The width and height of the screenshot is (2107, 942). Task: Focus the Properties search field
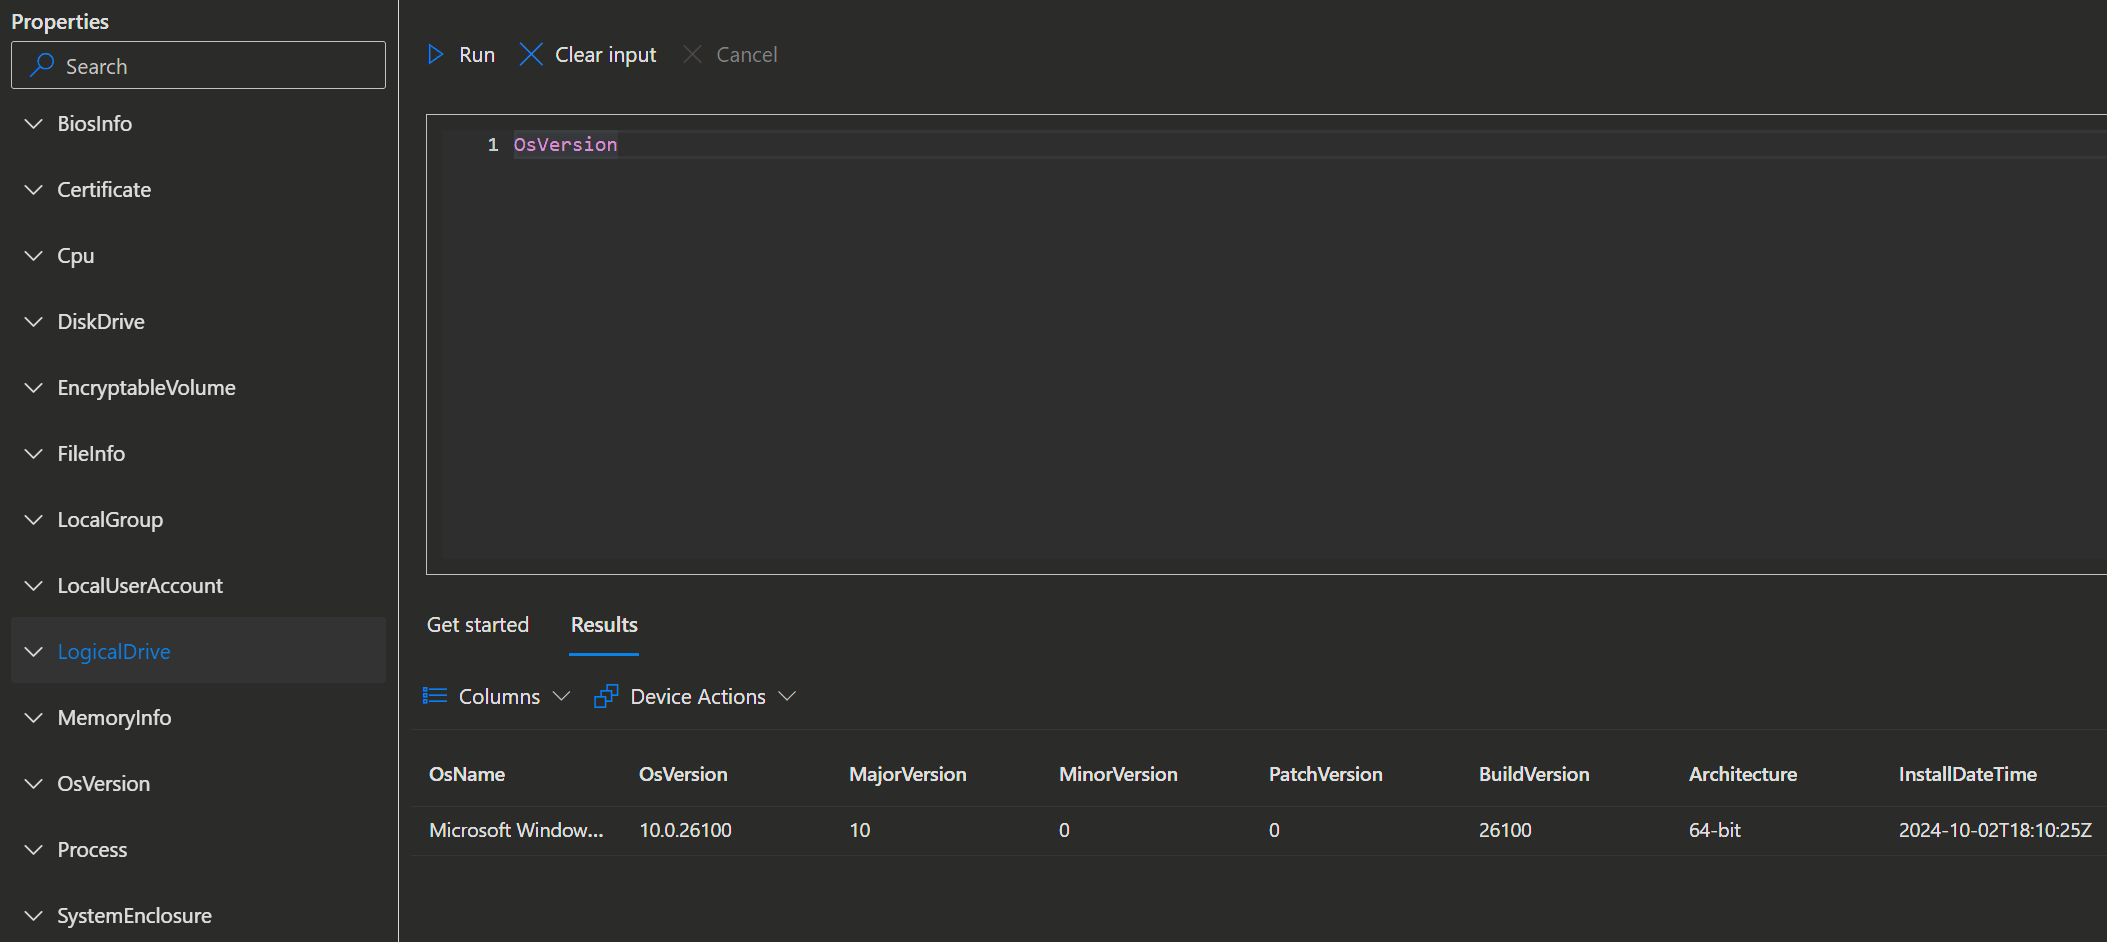click(198, 65)
